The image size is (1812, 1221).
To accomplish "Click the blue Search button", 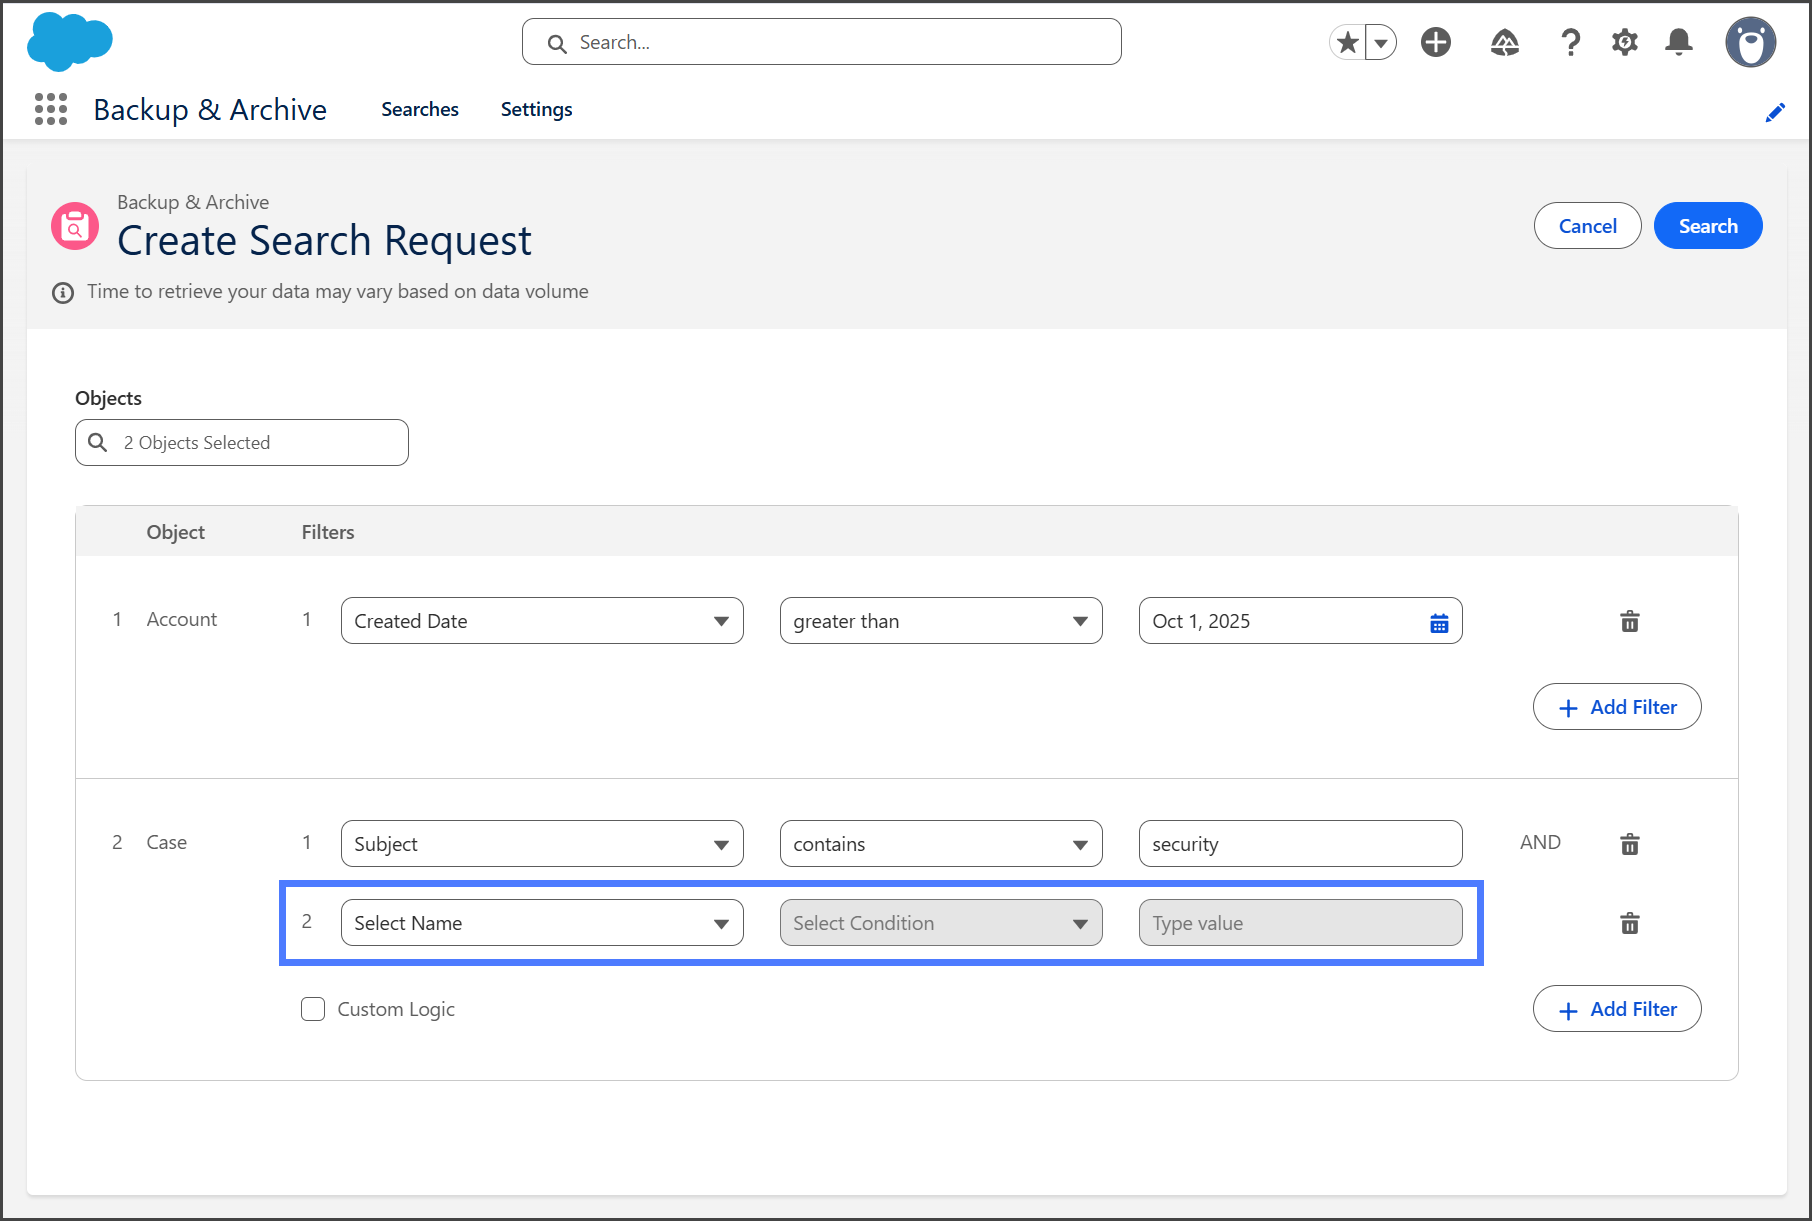I will point(1707,226).
